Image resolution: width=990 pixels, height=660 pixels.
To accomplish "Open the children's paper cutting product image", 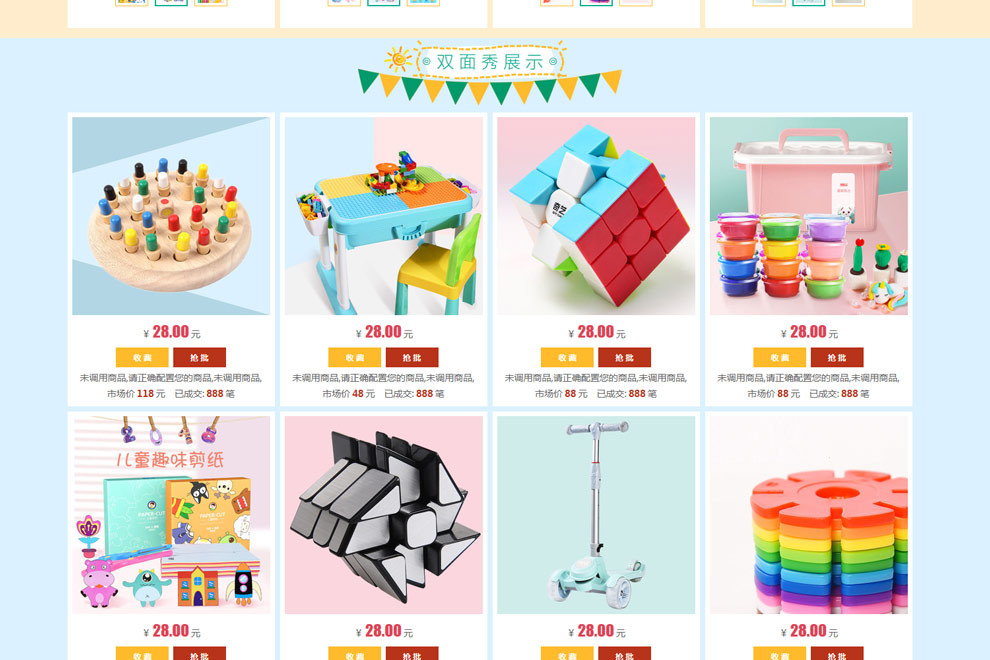I will (x=171, y=515).
